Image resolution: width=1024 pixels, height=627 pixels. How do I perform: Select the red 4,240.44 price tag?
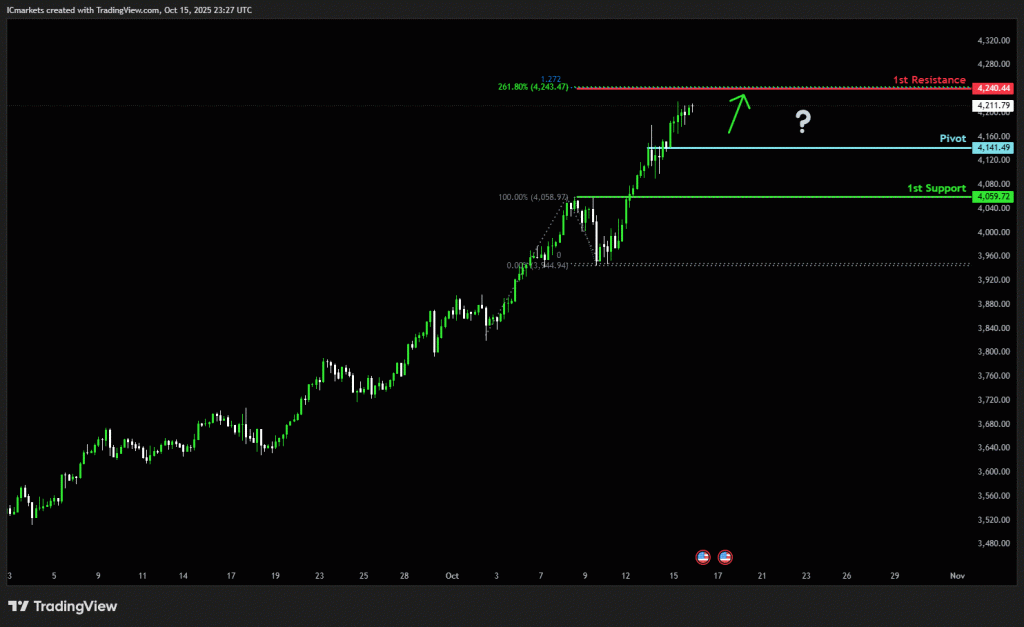tap(992, 88)
